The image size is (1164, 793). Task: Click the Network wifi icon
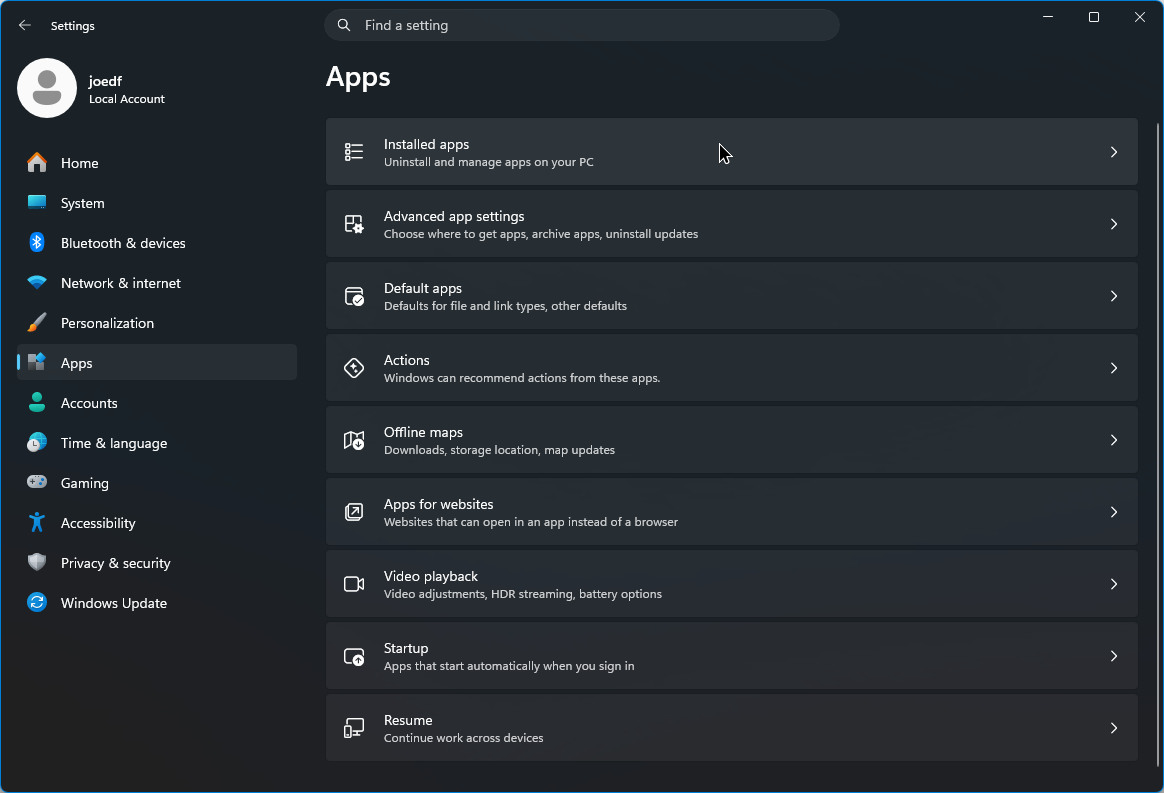coord(37,282)
